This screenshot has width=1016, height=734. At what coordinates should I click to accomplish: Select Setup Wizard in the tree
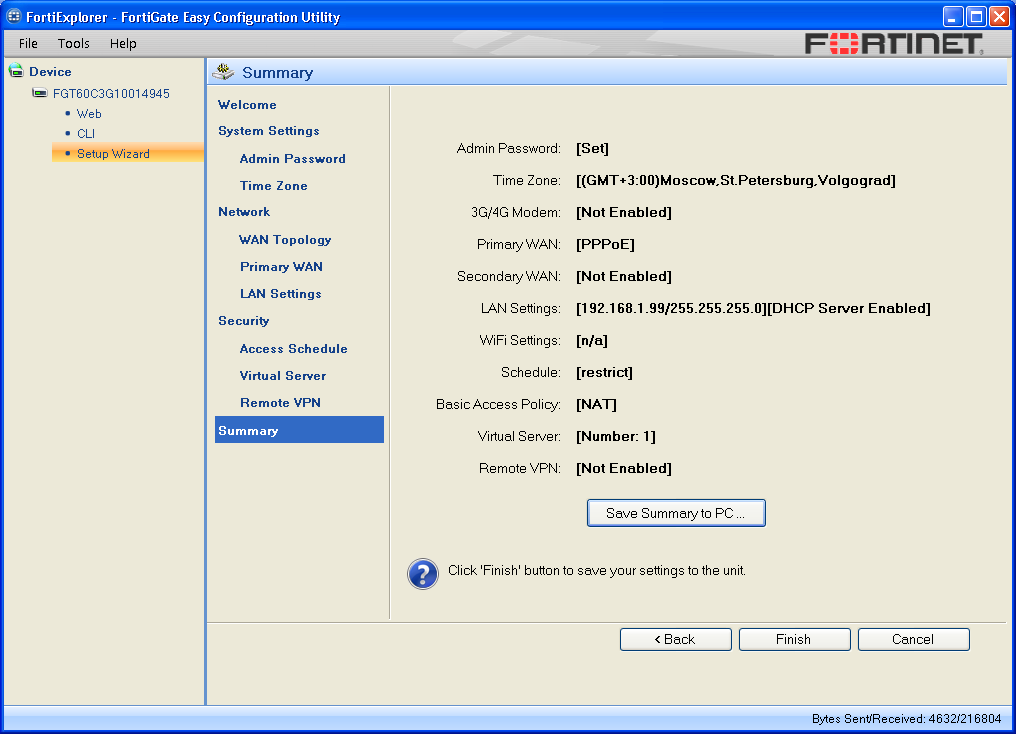pos(113,154)
